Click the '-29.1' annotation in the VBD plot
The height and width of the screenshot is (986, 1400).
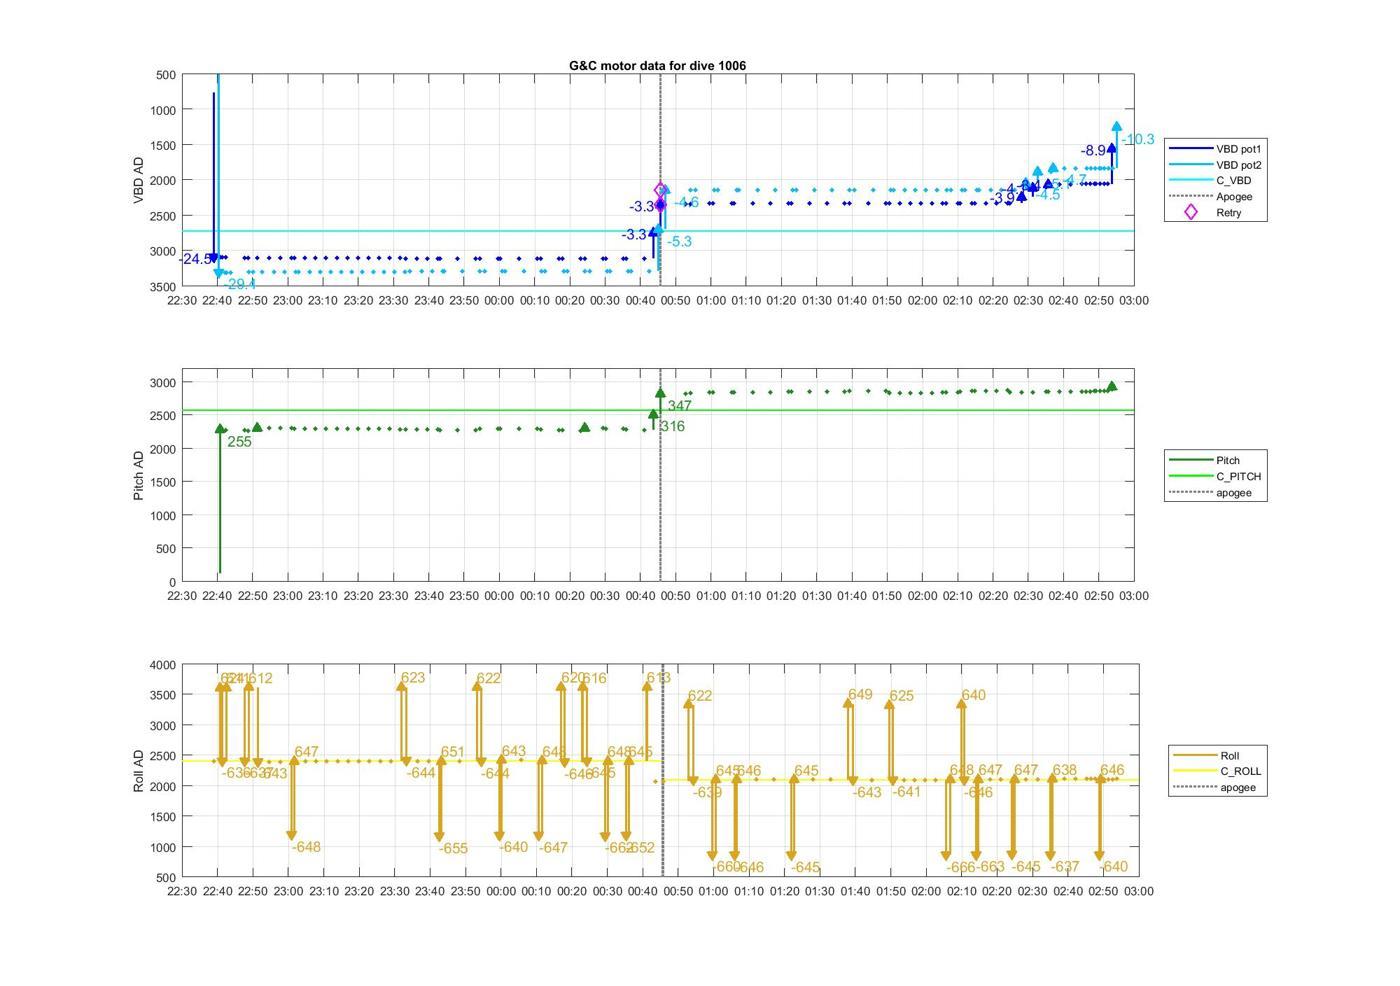point(239,285)
